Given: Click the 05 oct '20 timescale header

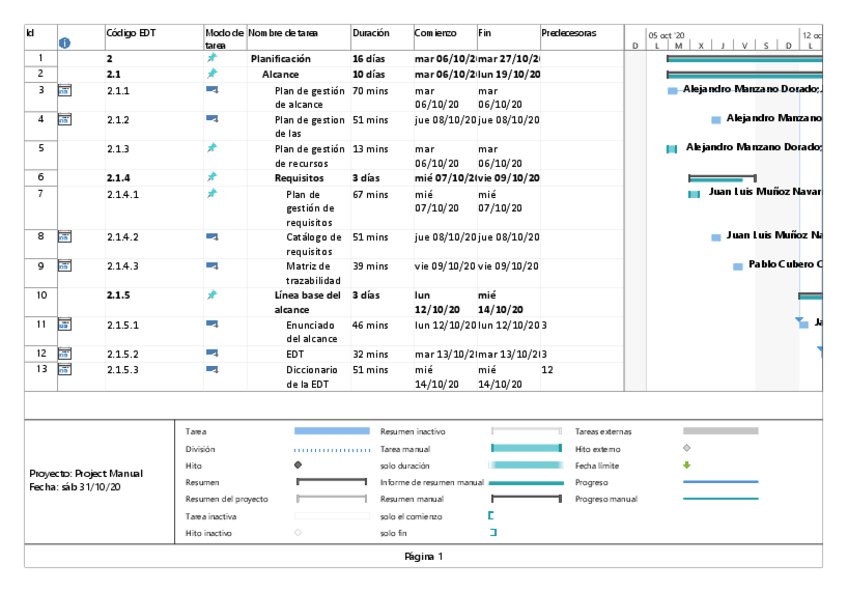Looking at the screenshot, I should pos(661,34).
